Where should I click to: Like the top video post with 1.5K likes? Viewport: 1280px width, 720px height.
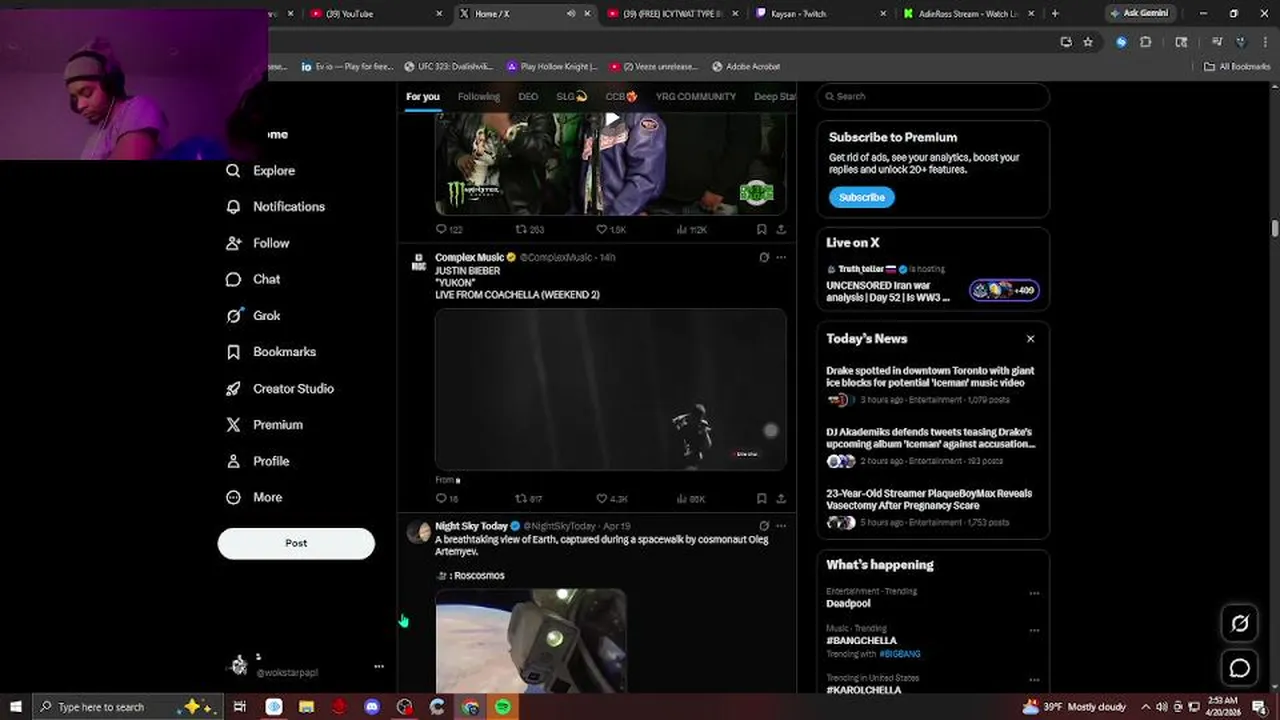click(602, 230)
